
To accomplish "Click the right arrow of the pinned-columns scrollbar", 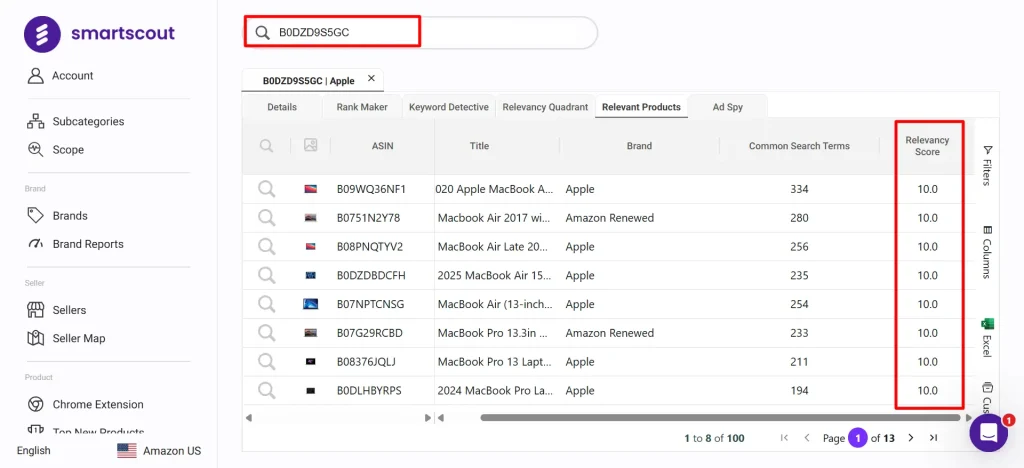I will [x=427, y=417].
